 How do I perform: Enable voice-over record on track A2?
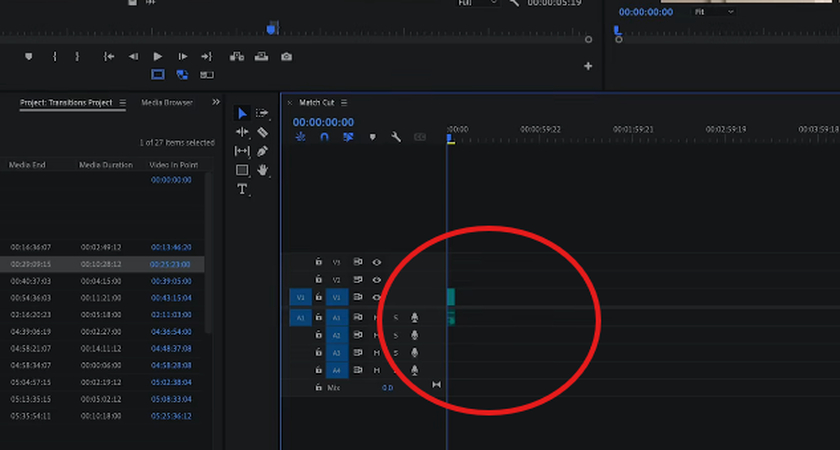tap(414, 335)
